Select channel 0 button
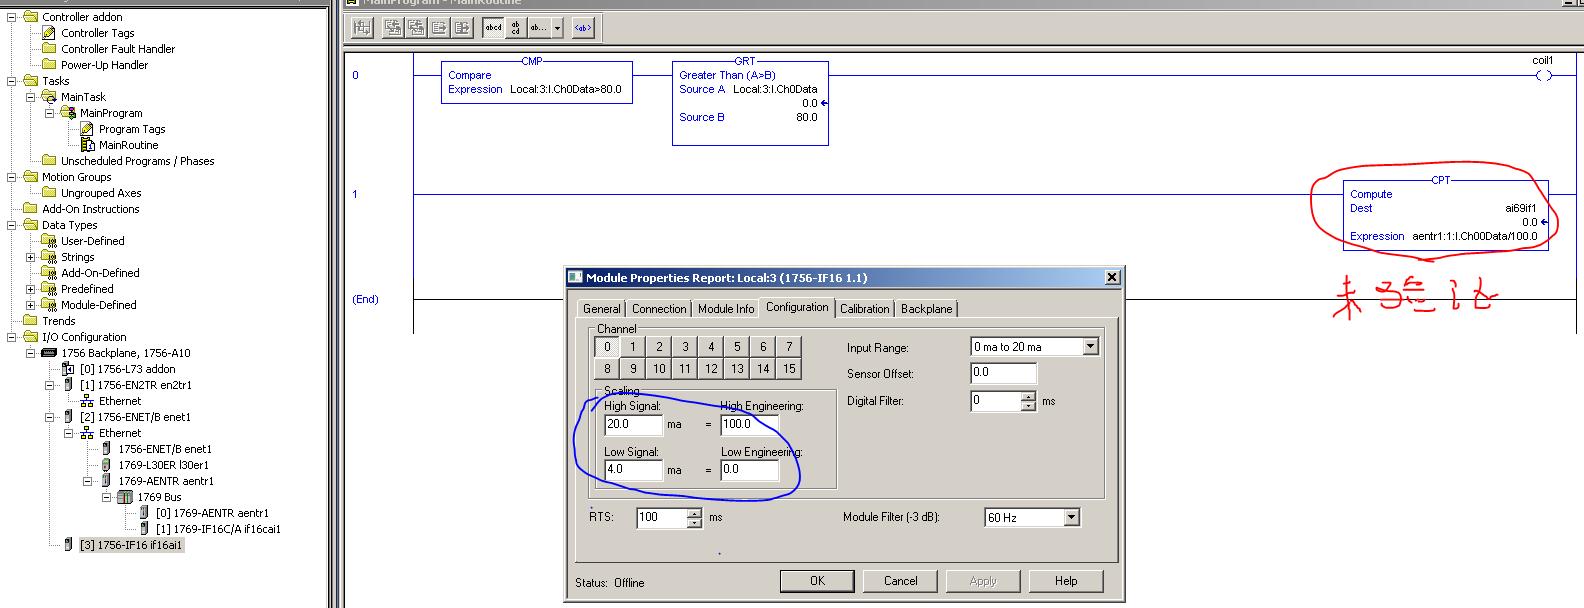1584x608 pixels. coord(607,347)
